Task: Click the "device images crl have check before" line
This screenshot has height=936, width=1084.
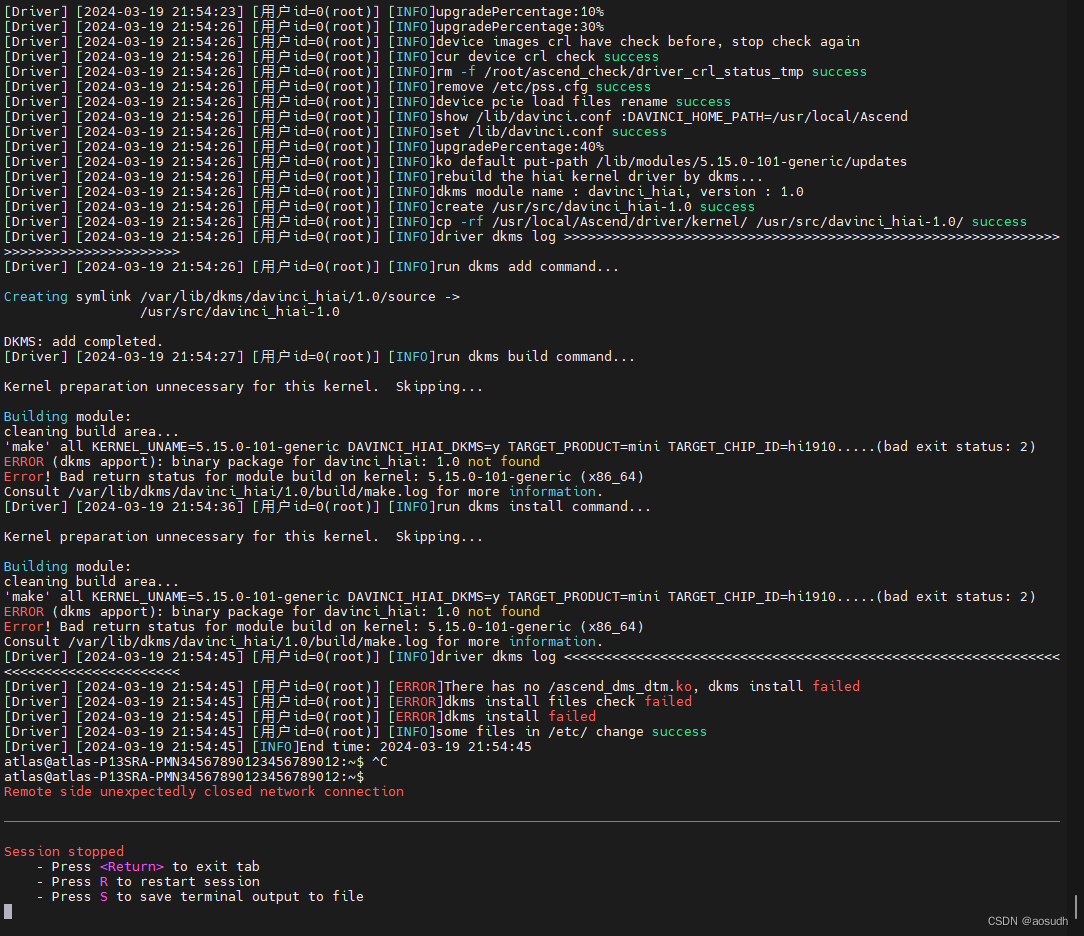Action: click(432, 41)
